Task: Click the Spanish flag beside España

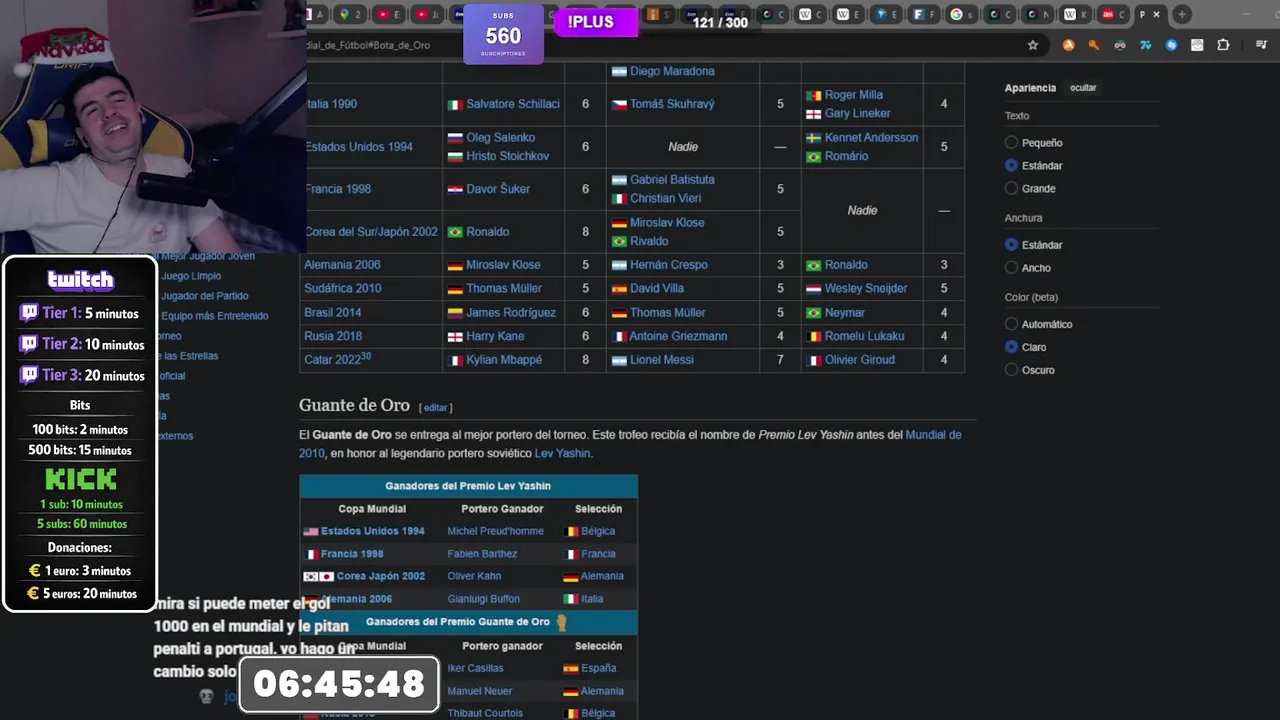Action: pos(571,669)
